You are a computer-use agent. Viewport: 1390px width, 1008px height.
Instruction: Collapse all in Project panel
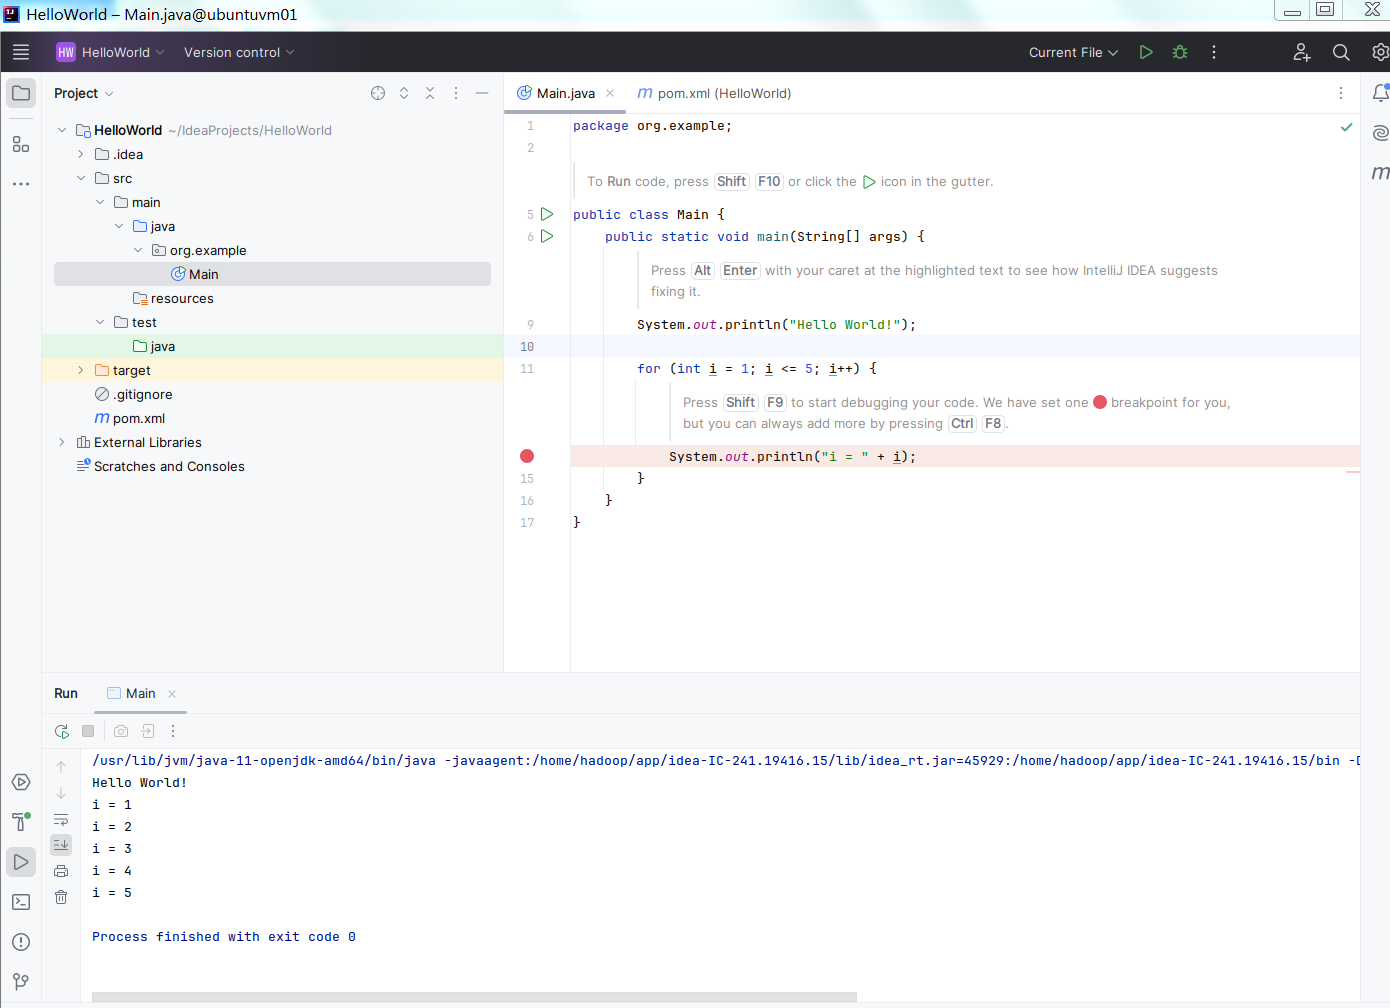point(430,93)
